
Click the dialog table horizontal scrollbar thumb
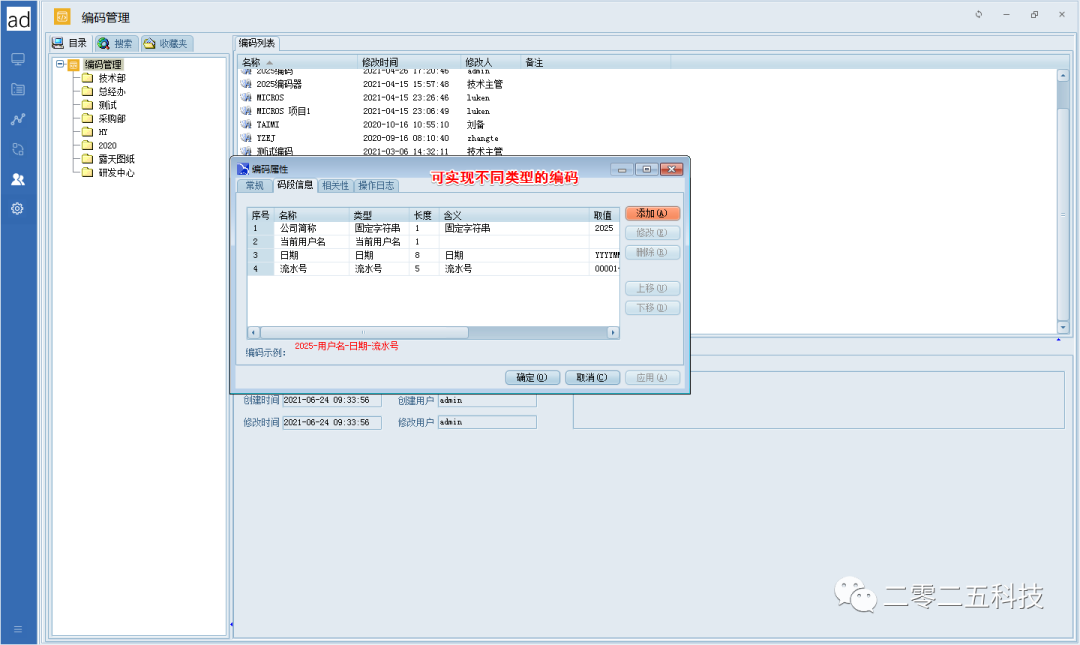pos(363,332)
